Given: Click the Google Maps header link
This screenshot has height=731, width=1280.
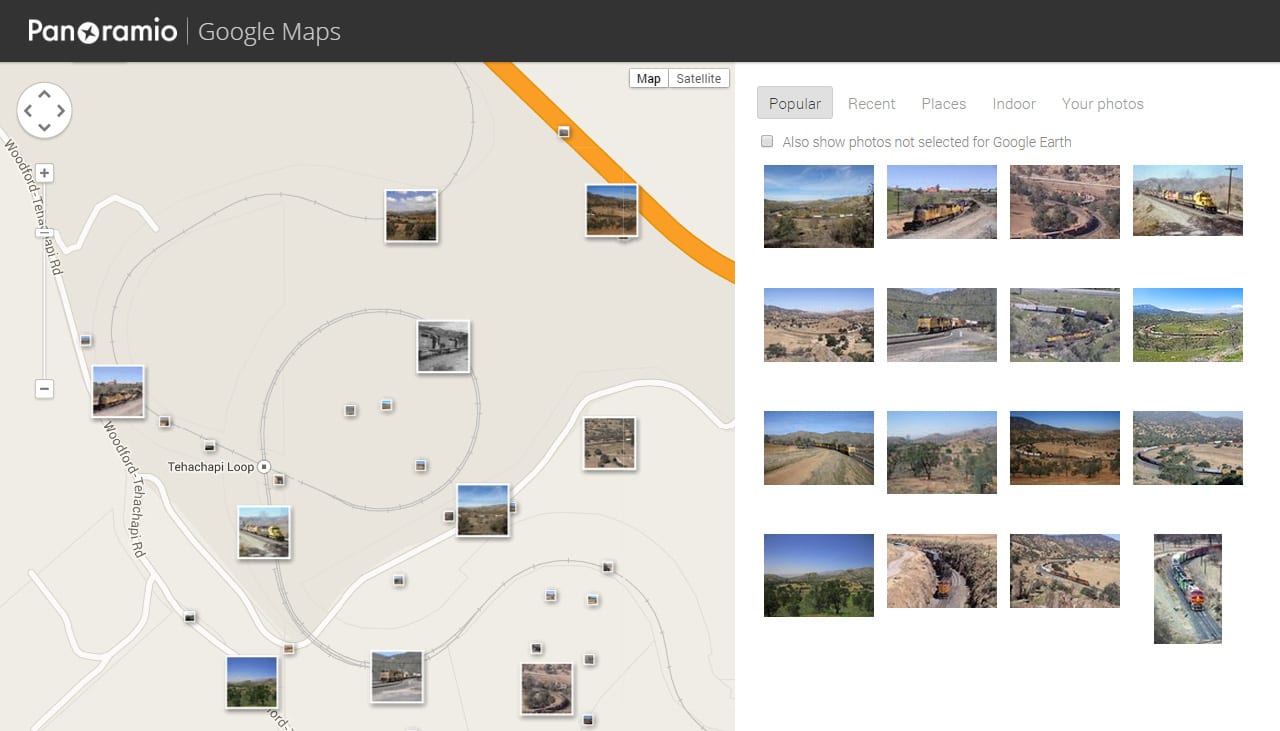Looking at the screenshot, I should pos(269,31).
